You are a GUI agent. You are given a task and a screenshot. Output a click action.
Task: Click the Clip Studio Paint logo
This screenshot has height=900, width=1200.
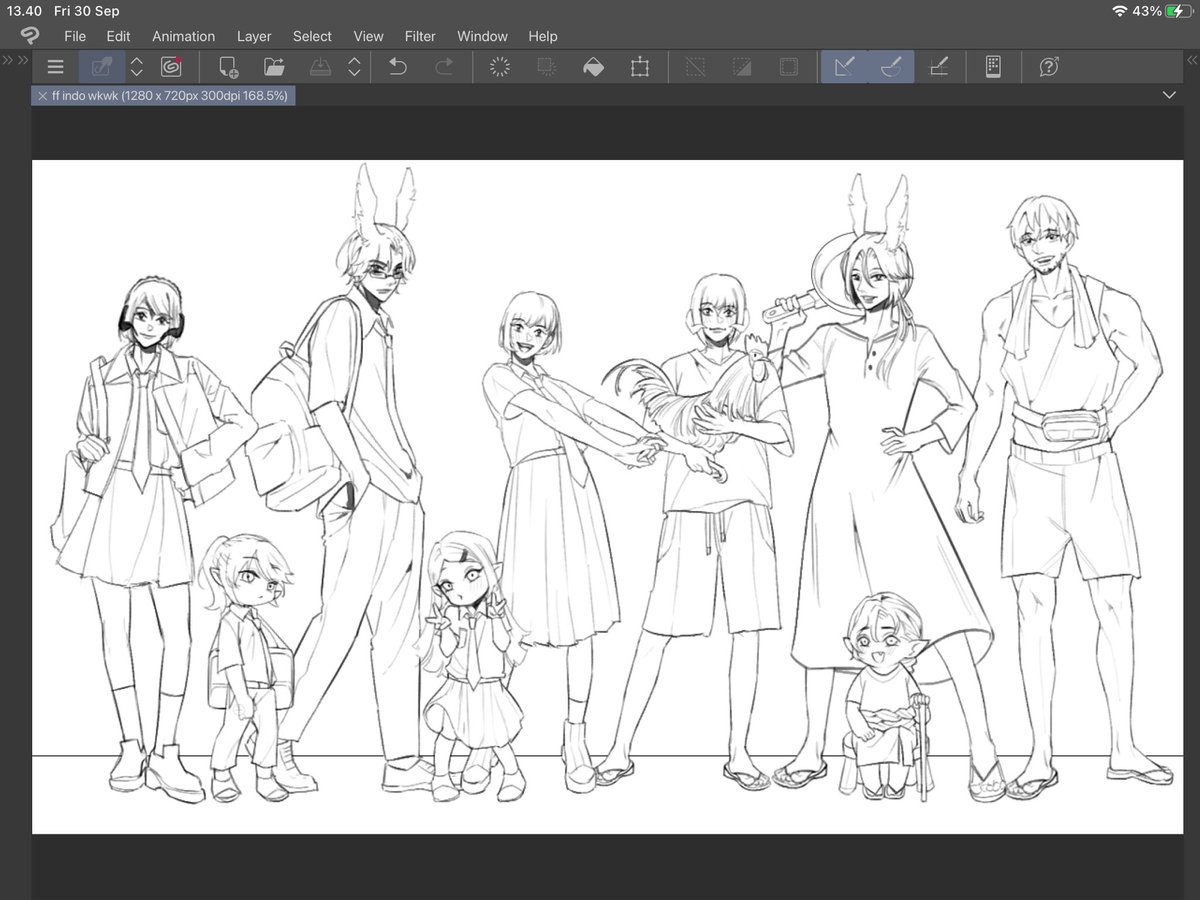coord(30,36)
